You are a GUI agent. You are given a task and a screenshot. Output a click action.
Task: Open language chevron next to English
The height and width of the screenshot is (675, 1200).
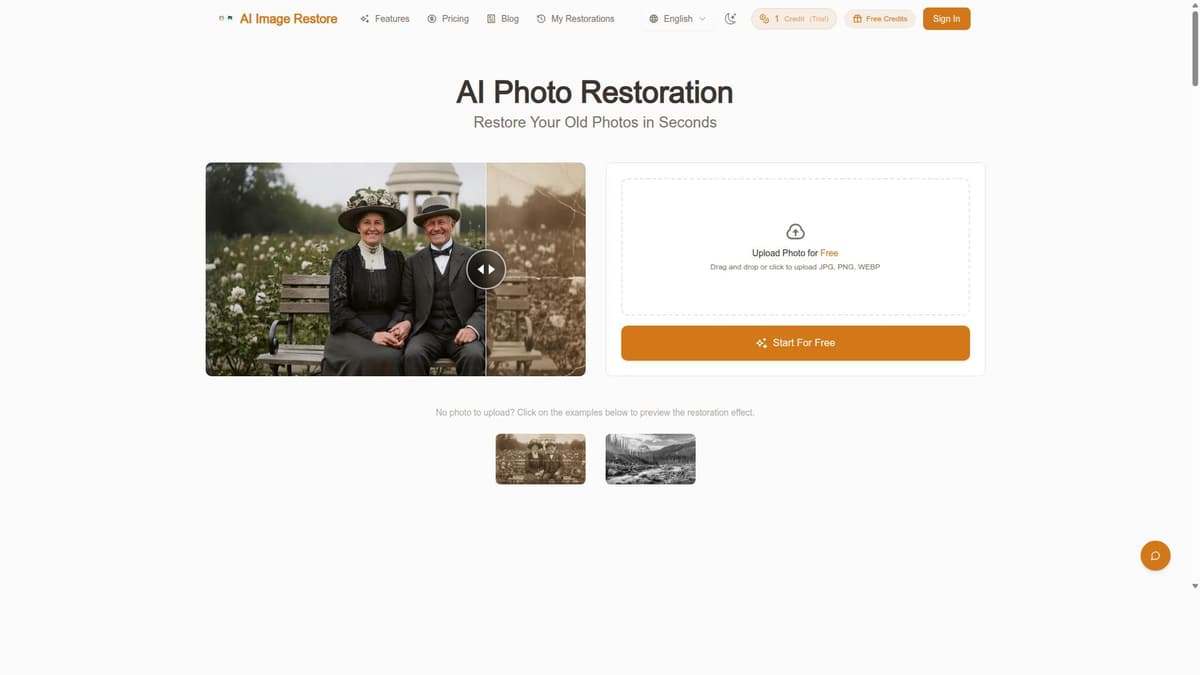[x=702, y=18]
